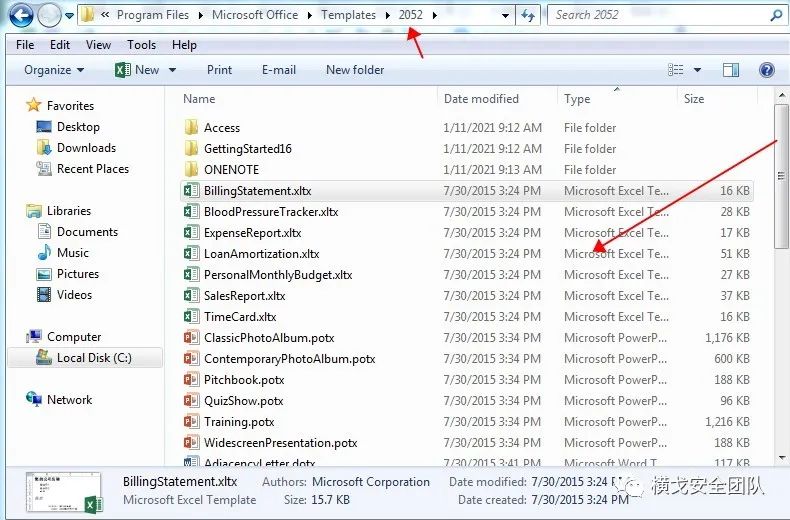Image resolution: width=790 pixels, height=520 pixels.
Task: Click the search magnifier icon
Action: [776, 16]
